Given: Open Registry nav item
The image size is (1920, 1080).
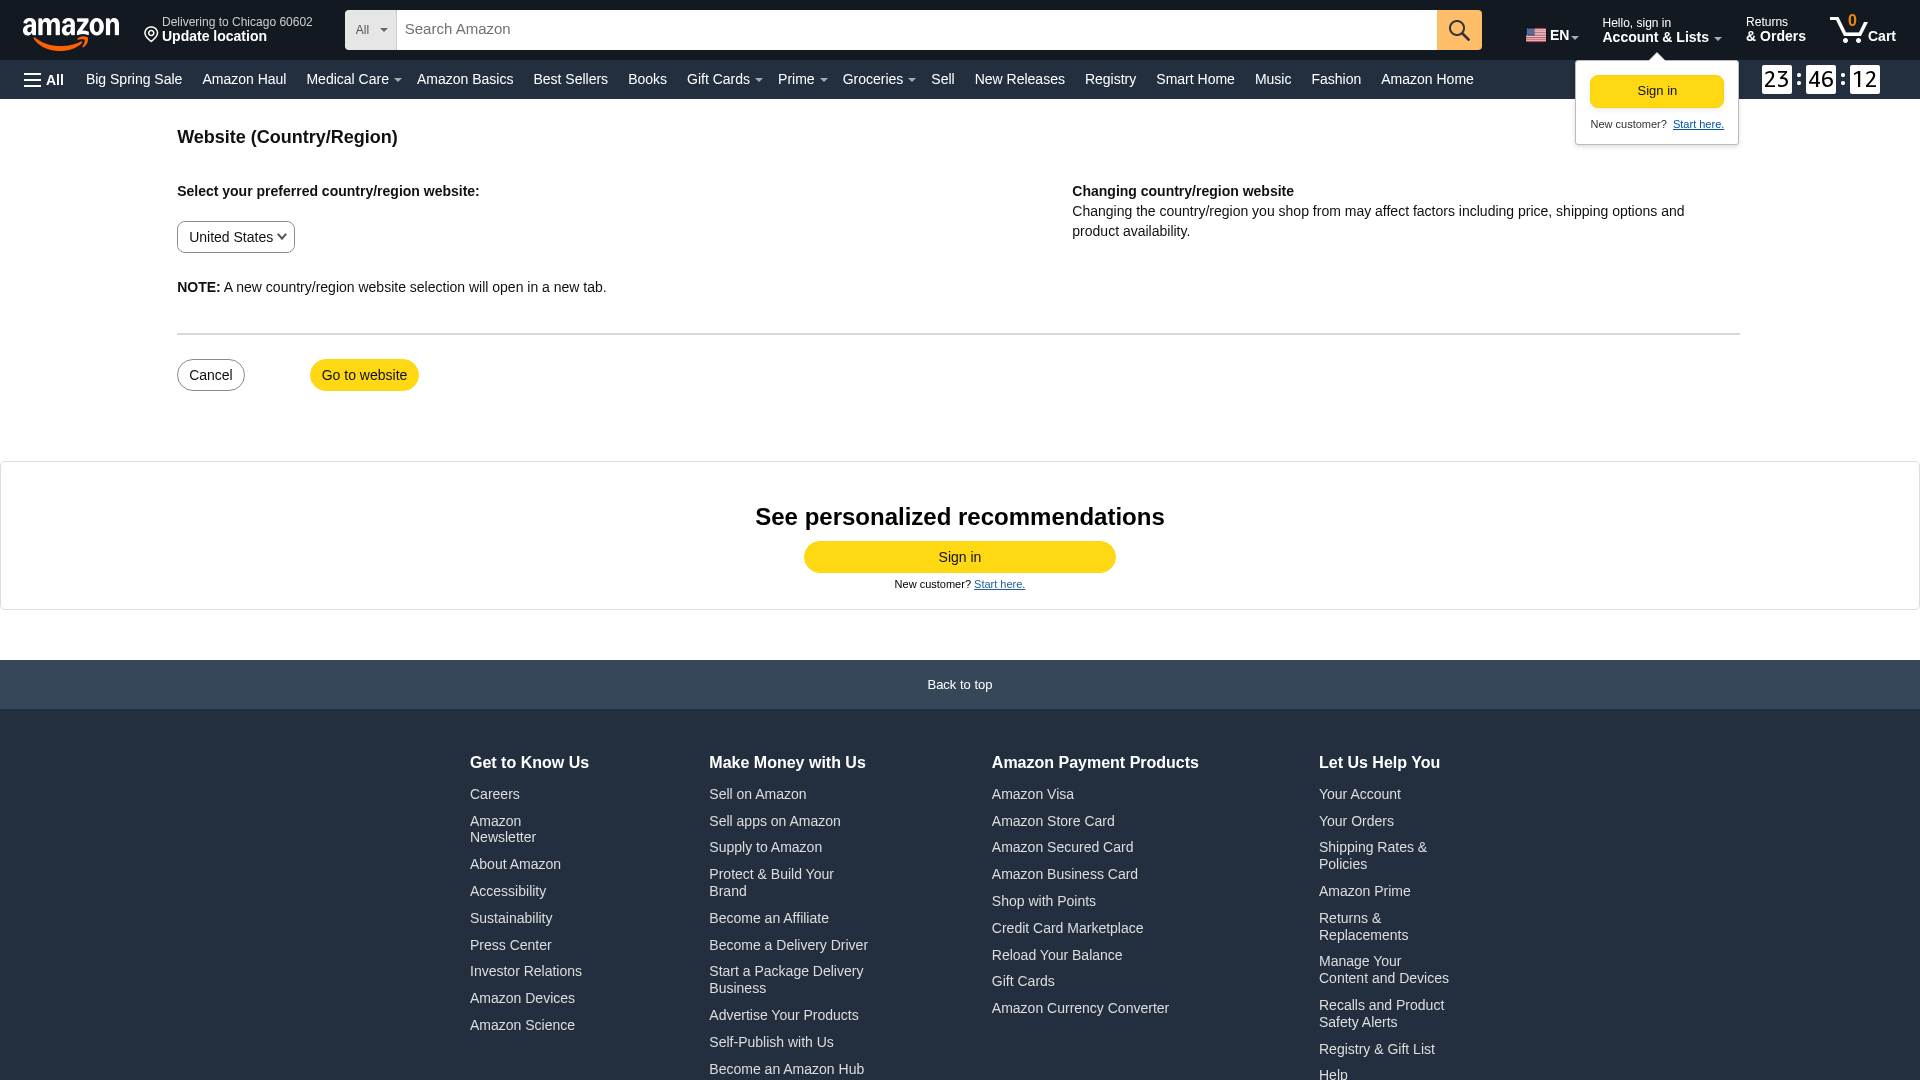Looking at the screenshot, I should (1110, 79).
